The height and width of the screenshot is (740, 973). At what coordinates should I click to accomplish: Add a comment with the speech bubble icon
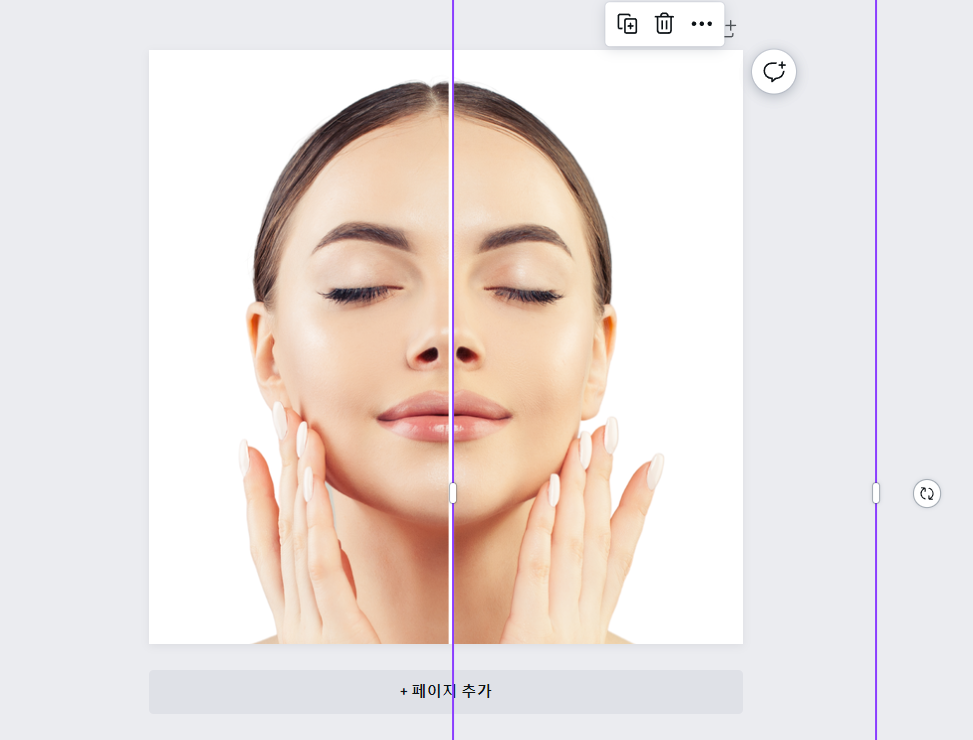[x=774, y=72]
